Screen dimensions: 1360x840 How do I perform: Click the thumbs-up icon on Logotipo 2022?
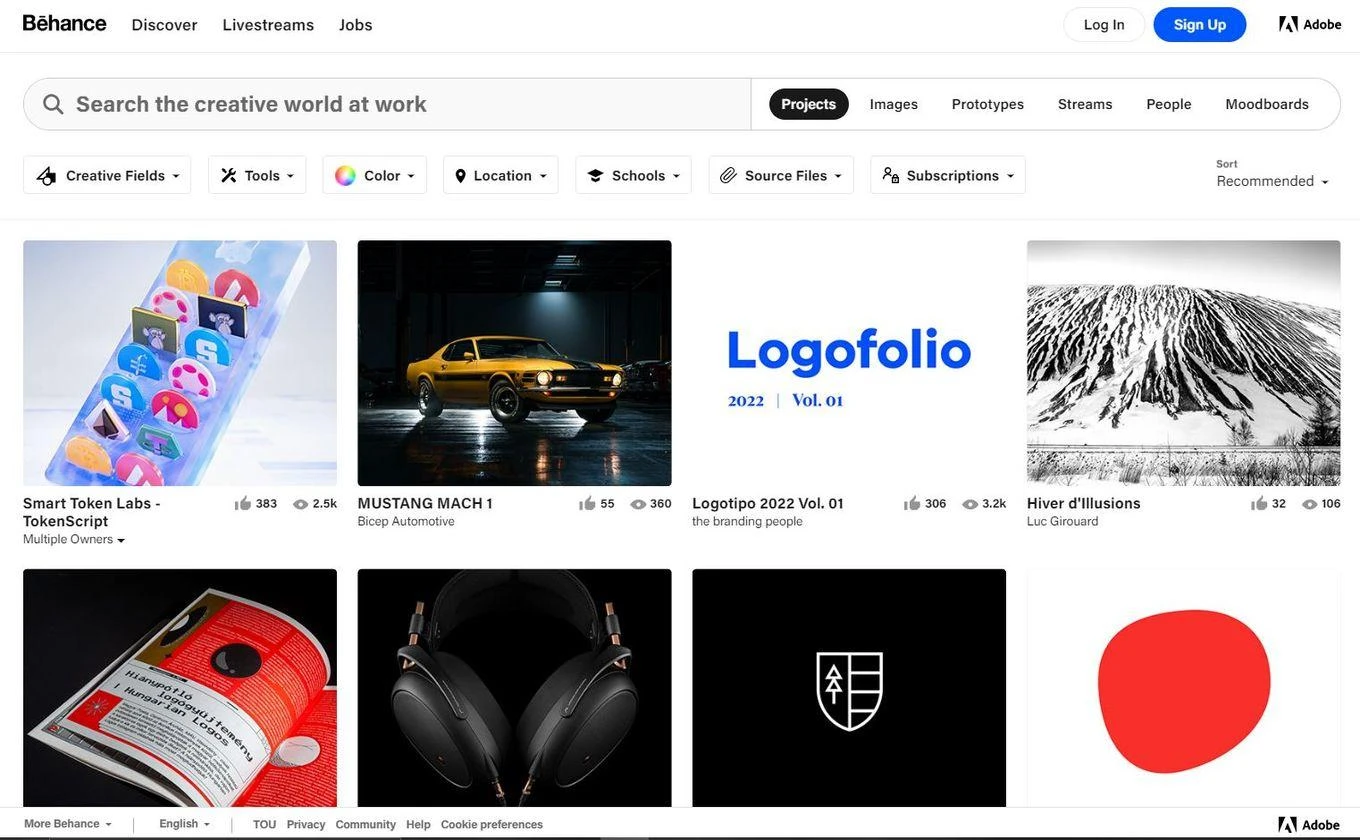(x=912, y=504)
